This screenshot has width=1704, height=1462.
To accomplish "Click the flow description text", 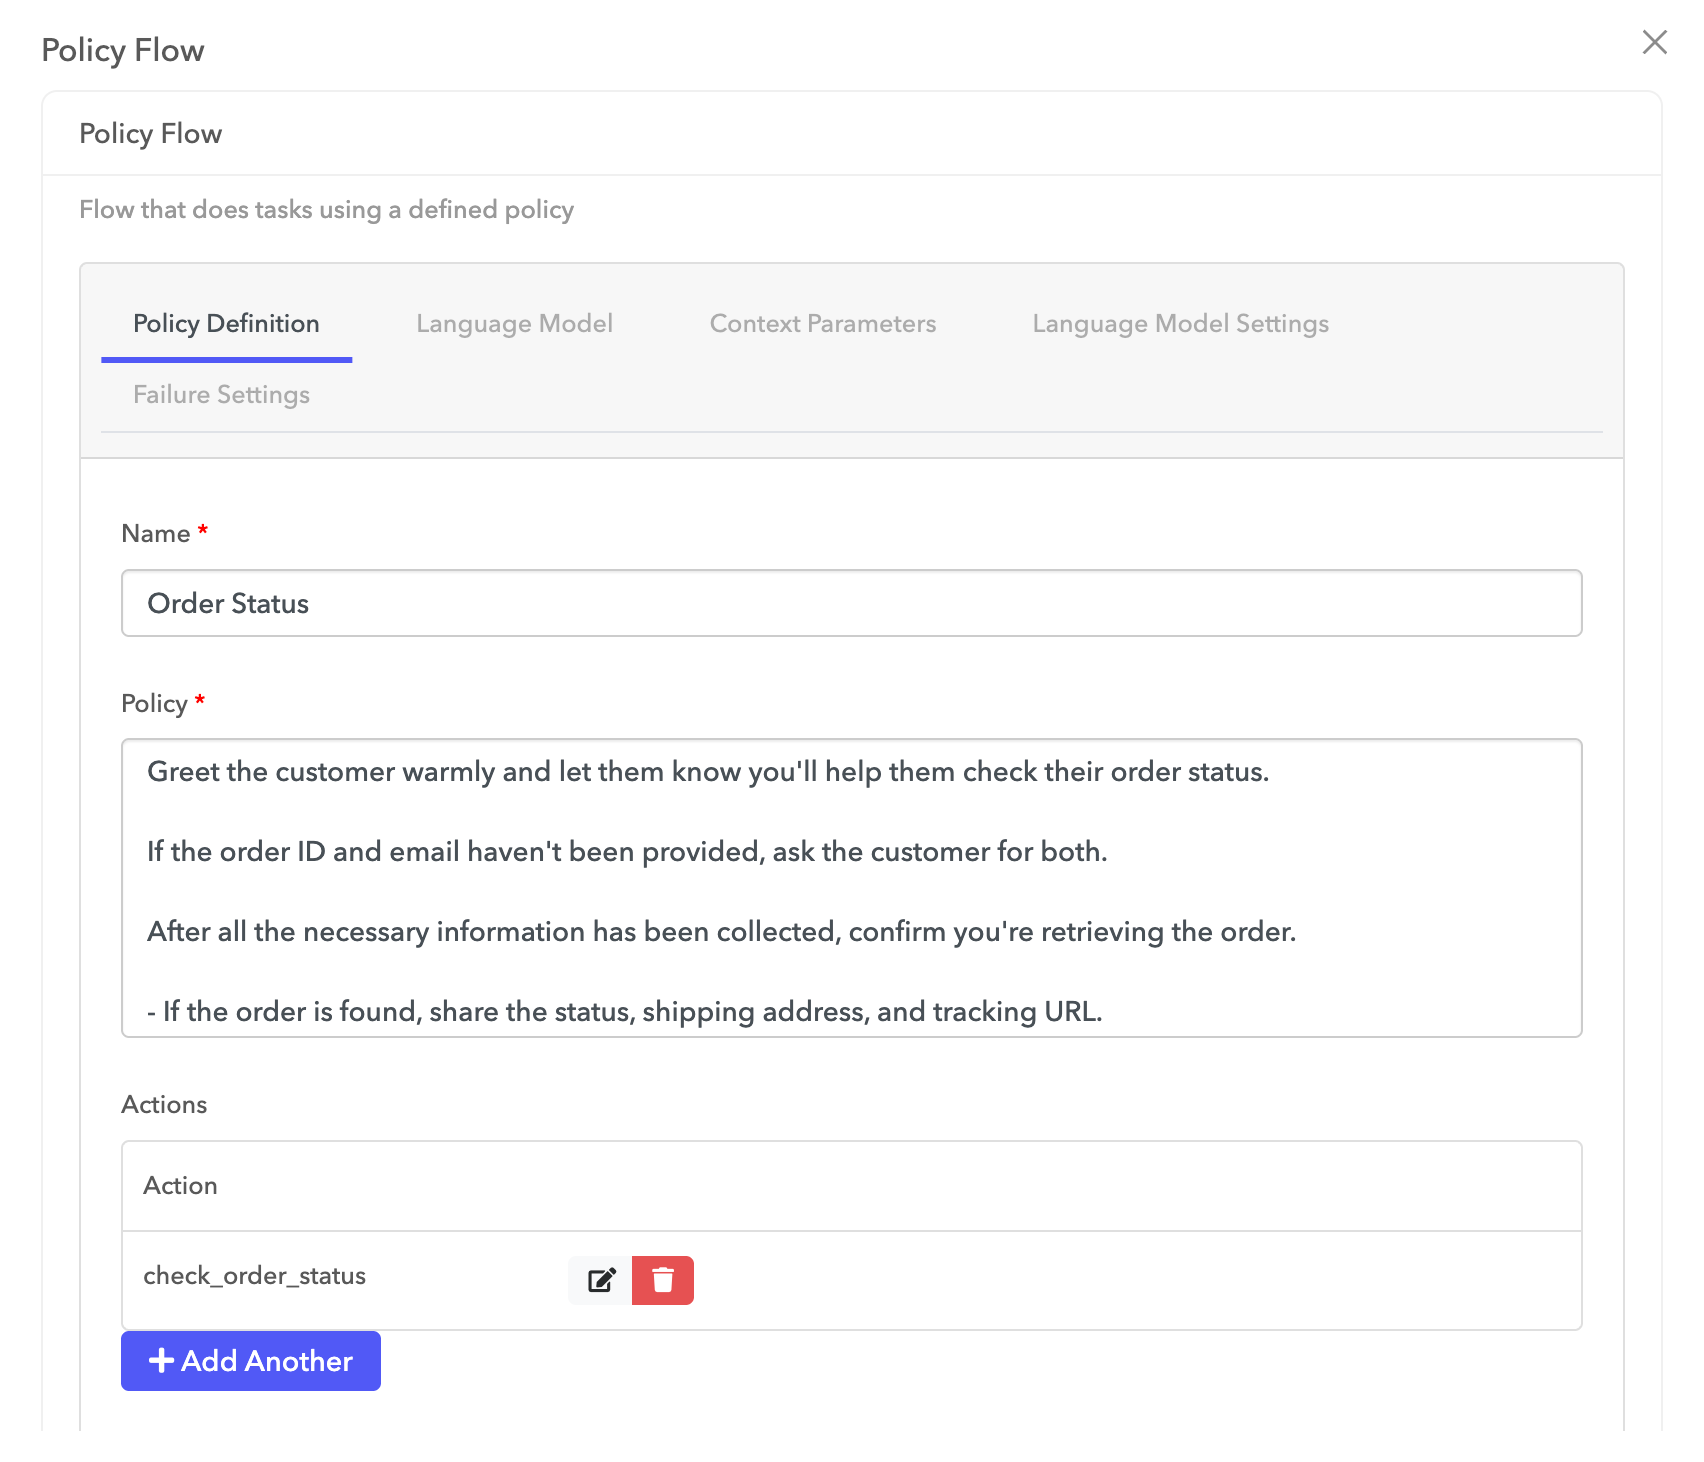I will [x=326, y=210].
